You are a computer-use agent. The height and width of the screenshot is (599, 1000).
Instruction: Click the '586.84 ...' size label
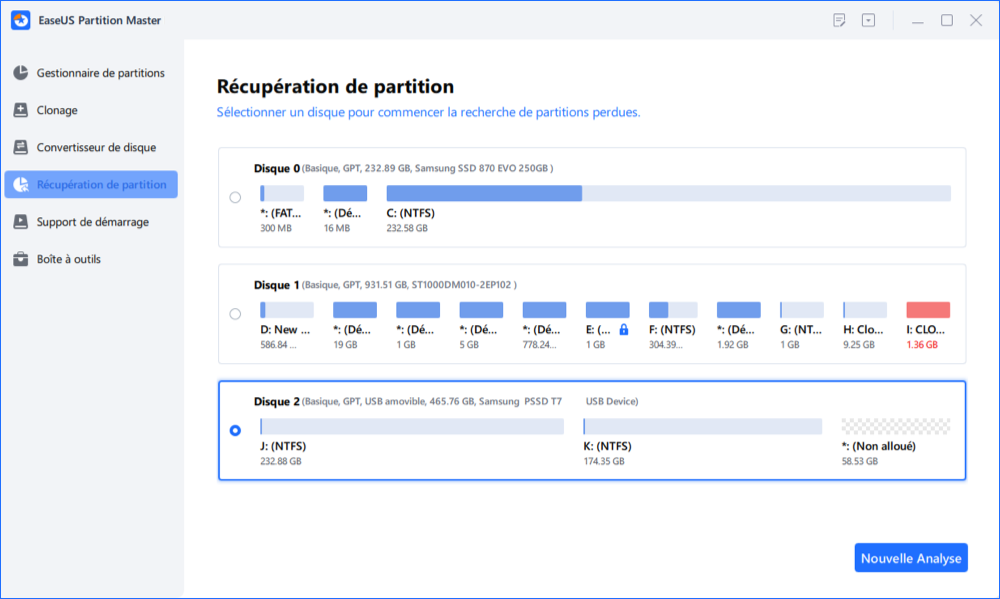coord(279,345)
